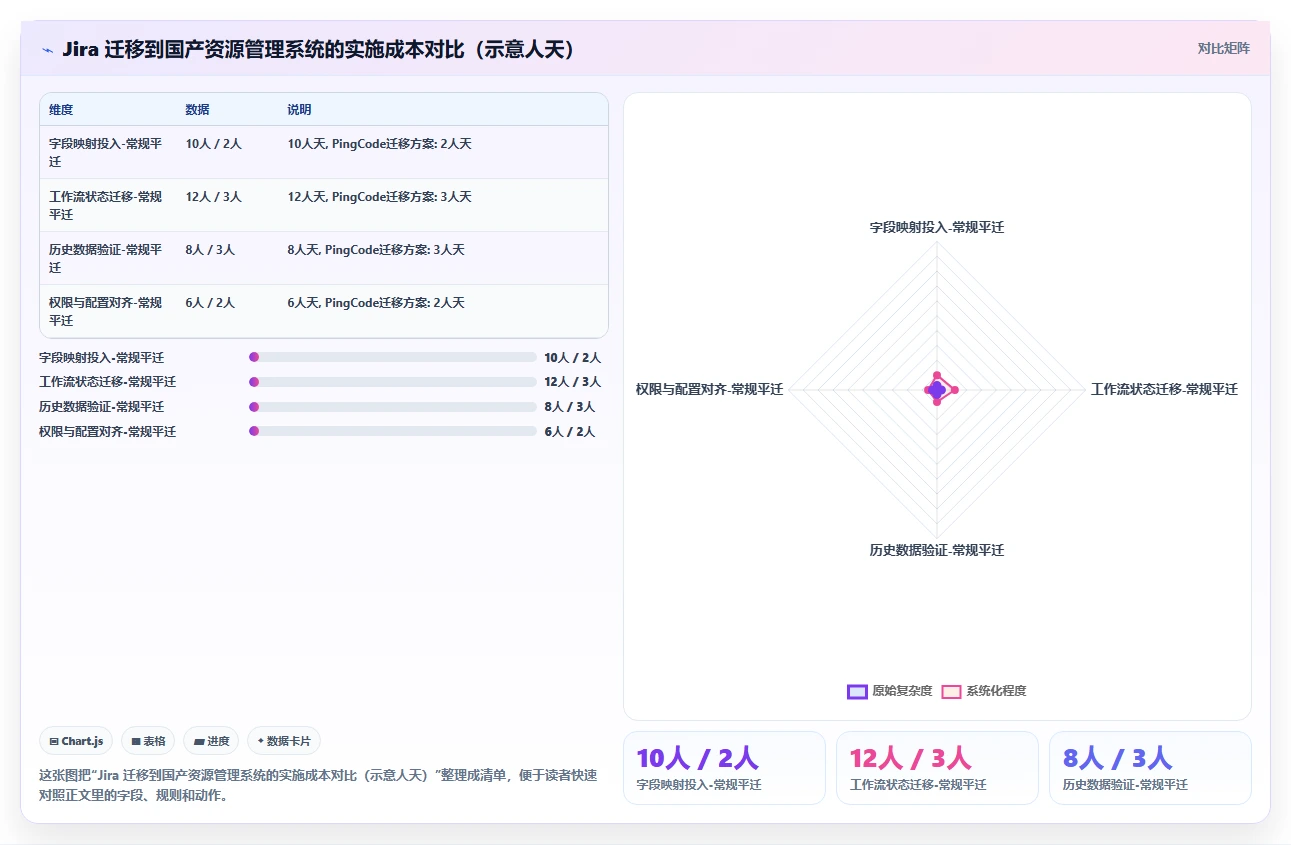
Task: Click the 工作流状态迁移-常规平迁 radar axis label
Action: [1164, 389]
